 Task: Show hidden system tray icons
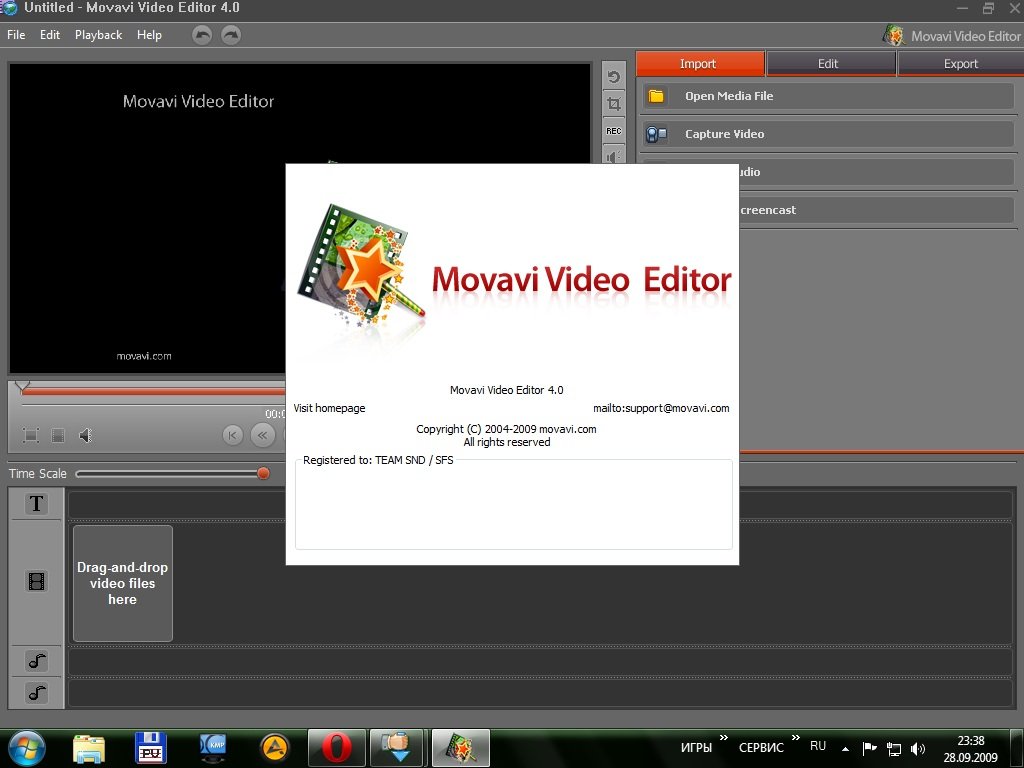coord(845,748)
